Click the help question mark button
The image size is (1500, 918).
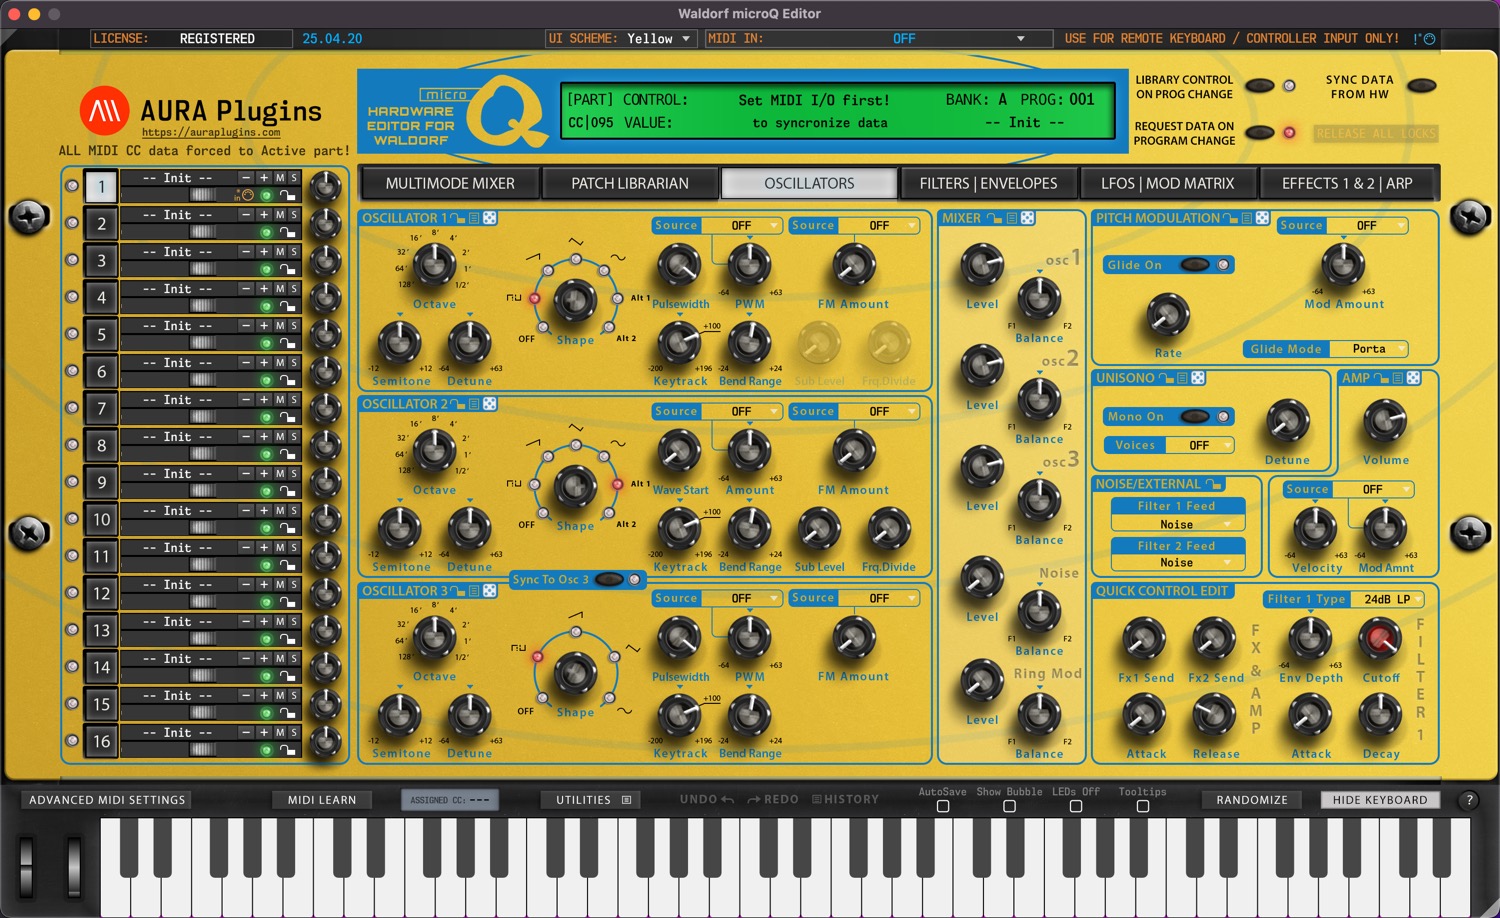point(1469,800)
